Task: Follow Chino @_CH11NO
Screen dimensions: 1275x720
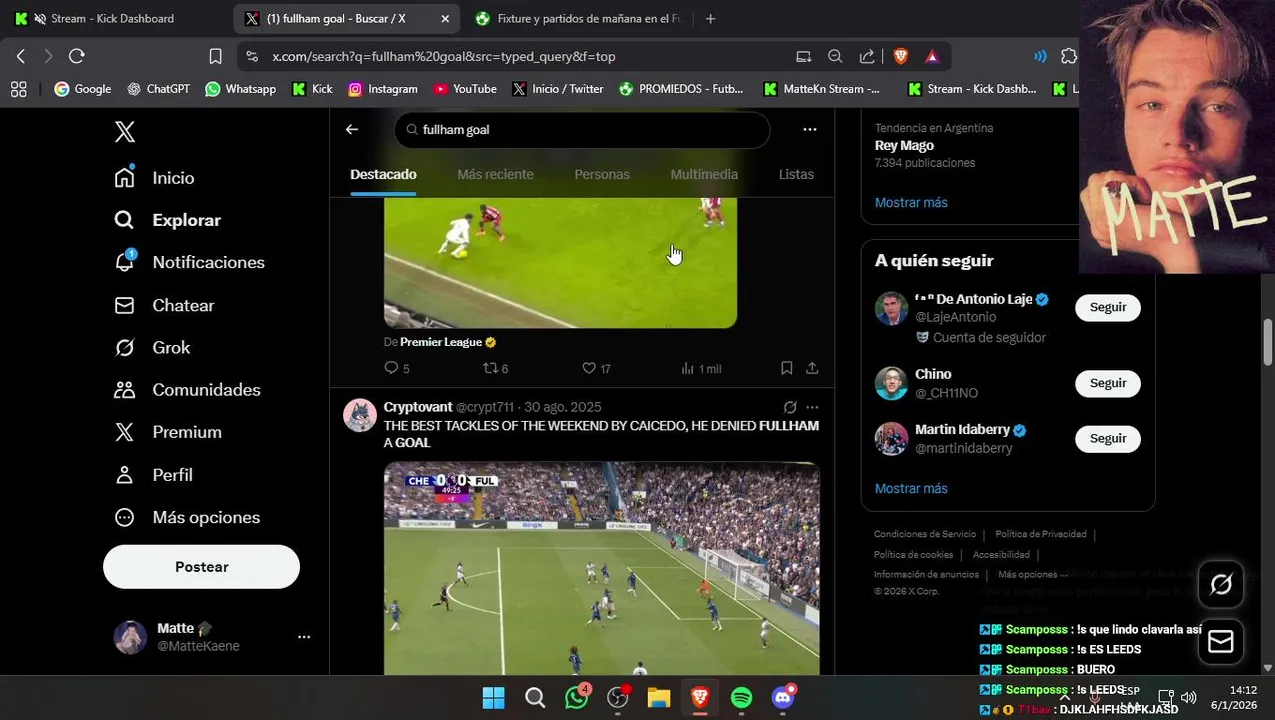Action: pos(1108,383)
